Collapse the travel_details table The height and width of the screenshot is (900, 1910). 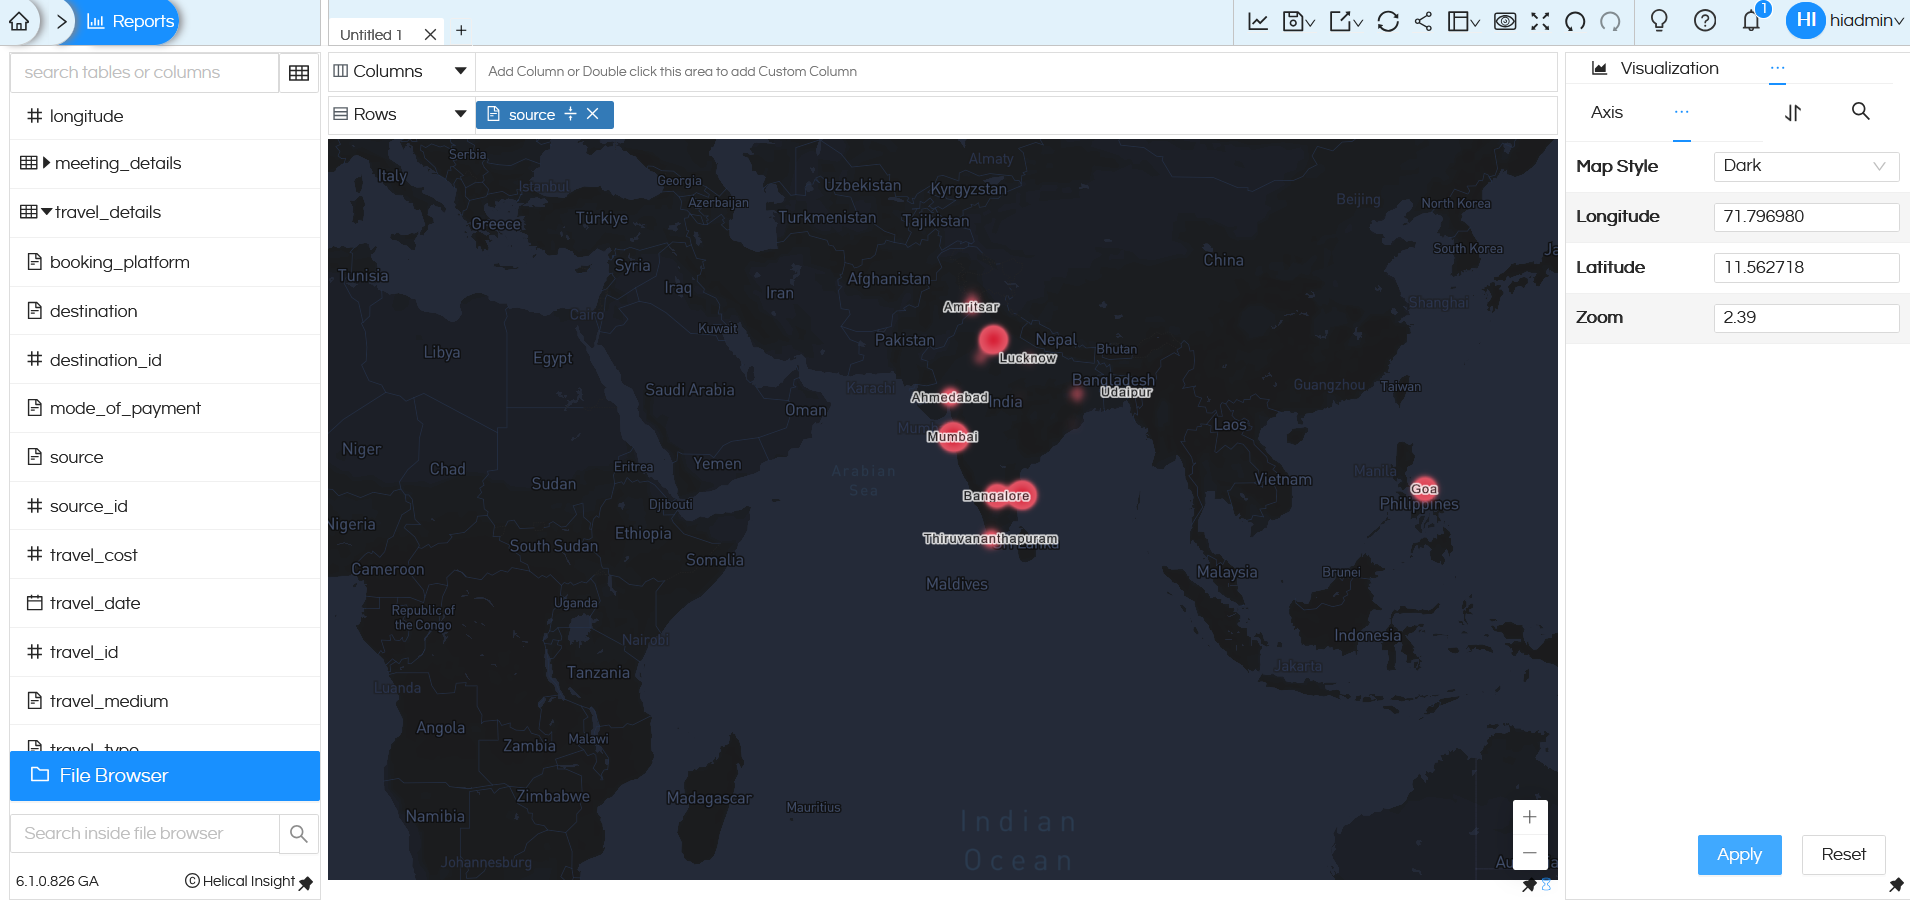pos(46,212)
